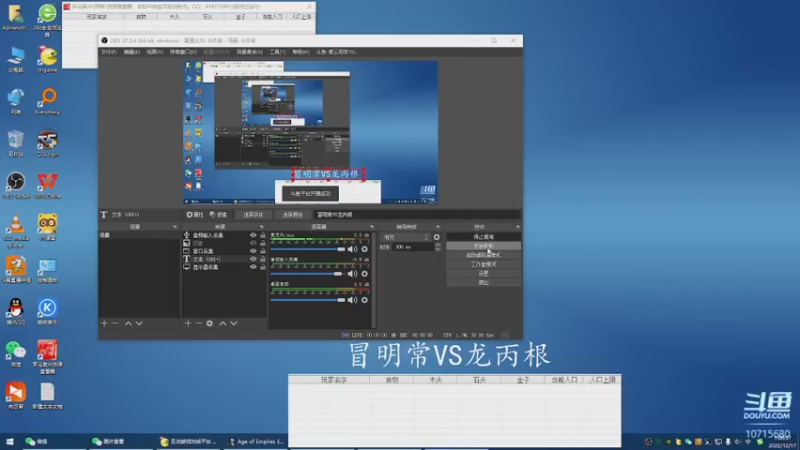This screenshot has height=450, width=800.
Task: Toggle visibility eye of 窗口采集 source
Action: pyautogui.click(x=253, y=251)
